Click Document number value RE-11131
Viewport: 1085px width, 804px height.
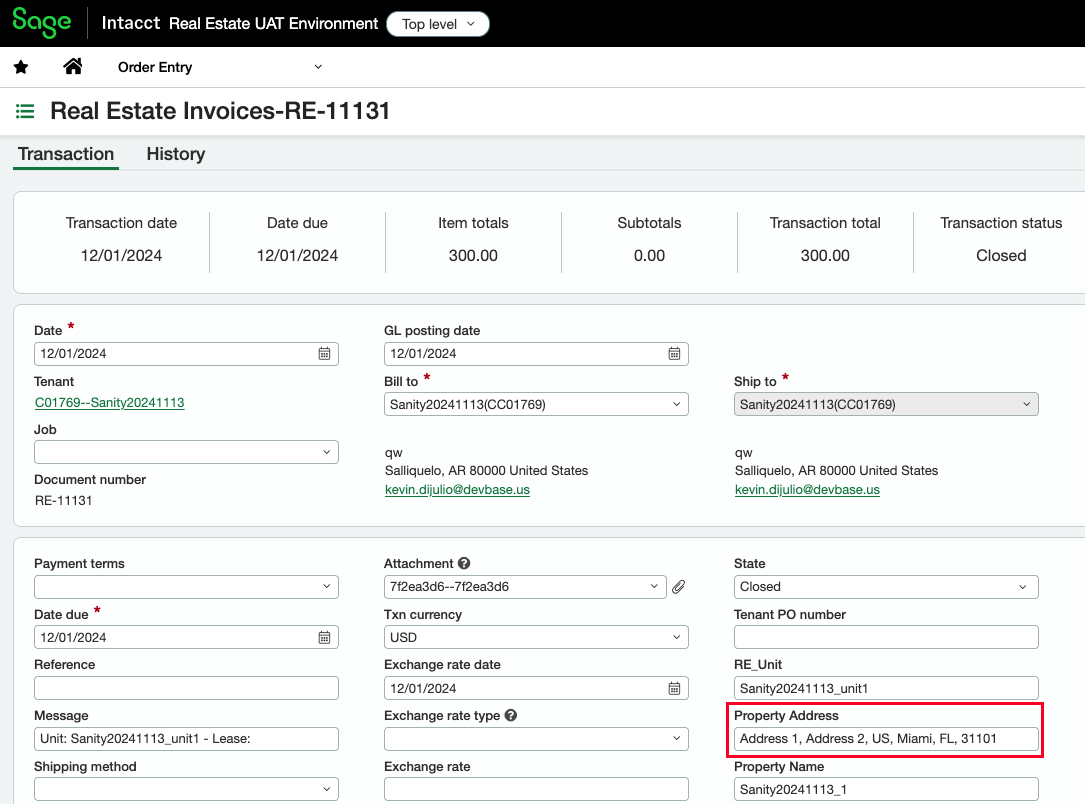(x=64, y=500)
